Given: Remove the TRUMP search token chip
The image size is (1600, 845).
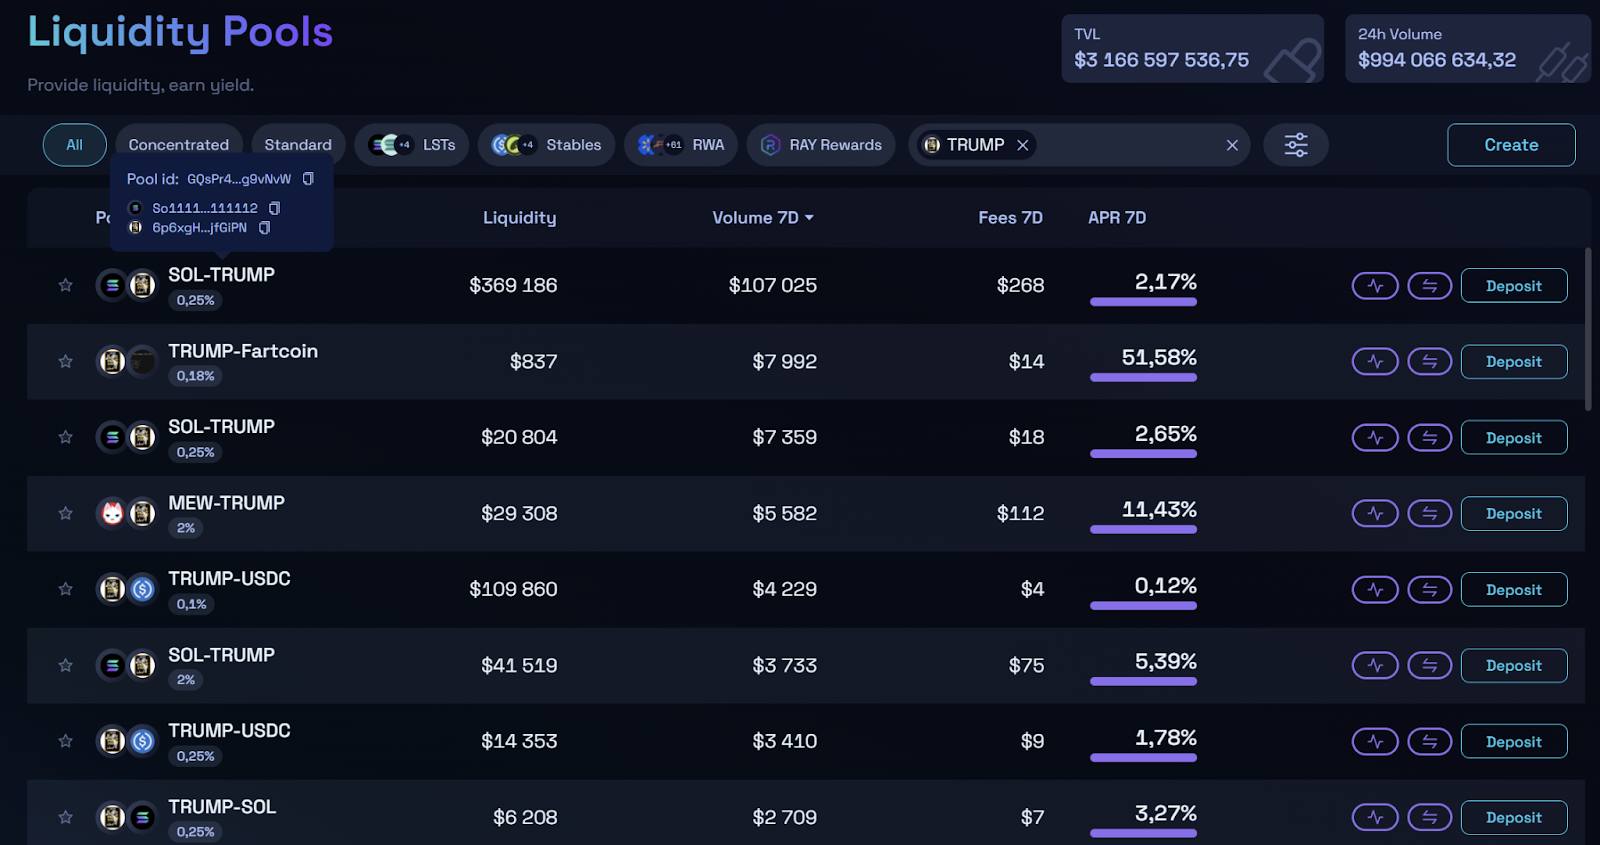Looking at the screenshot, I should [1022, 146].
